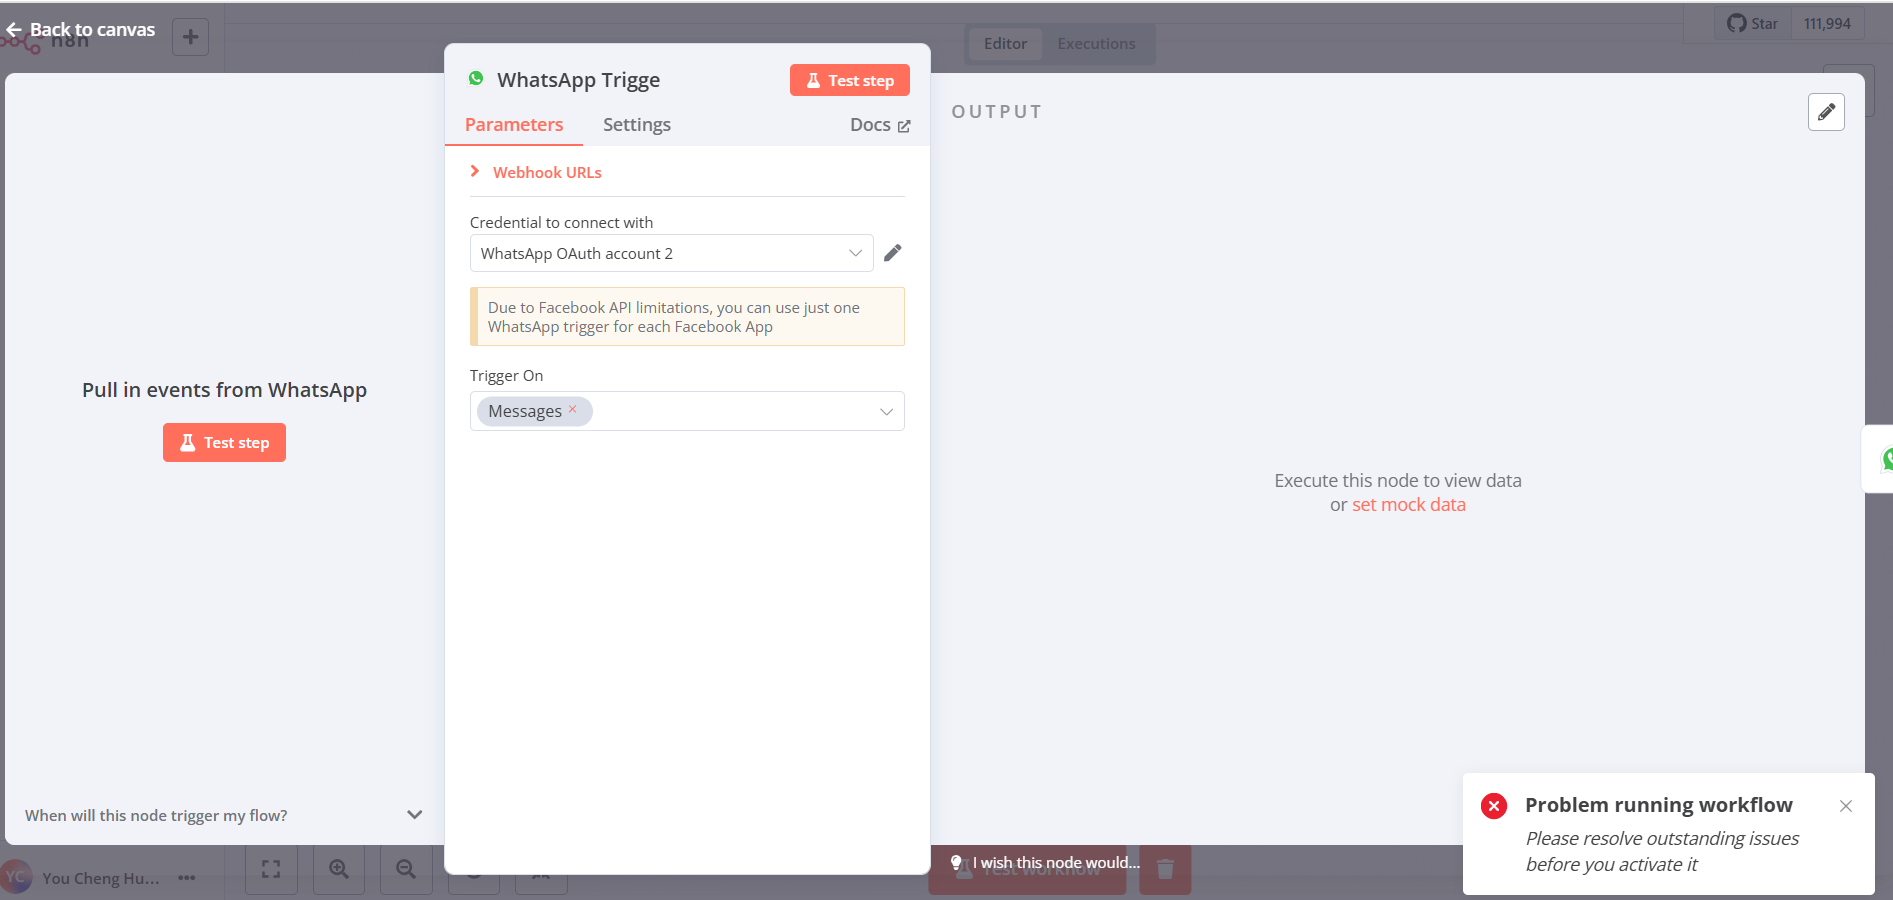Switch to Settings tab
This screenshot has width=1893, height=900.
[637, 125]
